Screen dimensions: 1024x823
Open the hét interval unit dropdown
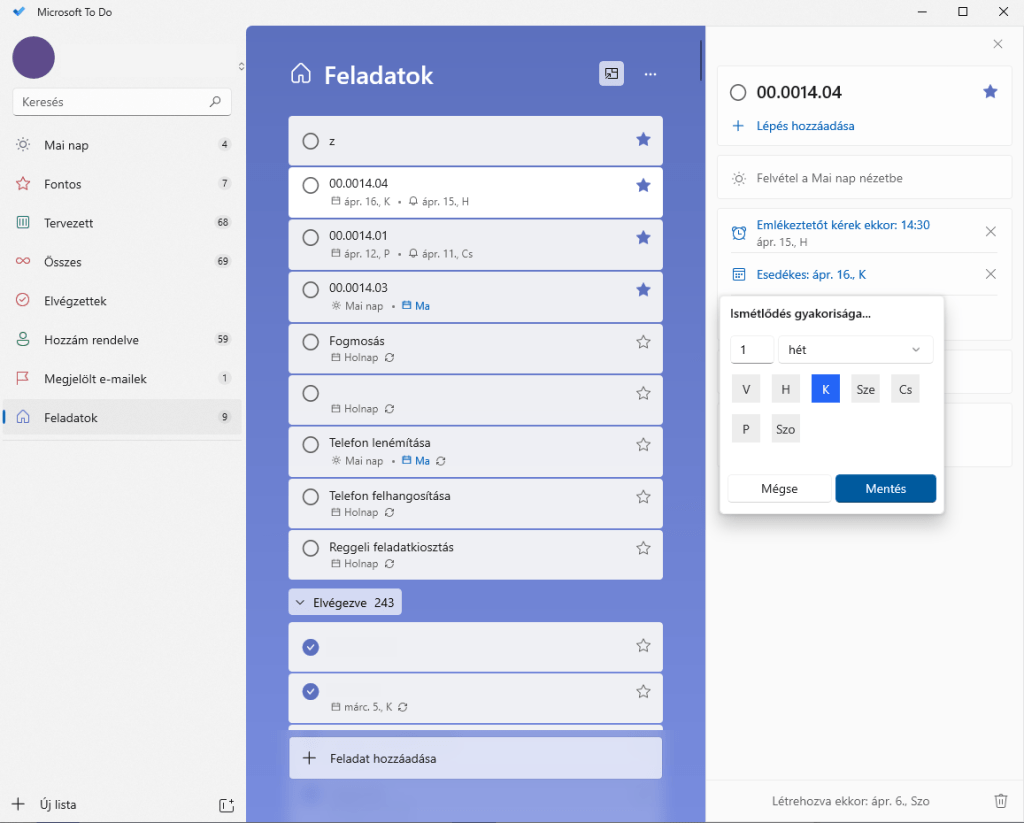pyautogui.click(x=855, y=350)
